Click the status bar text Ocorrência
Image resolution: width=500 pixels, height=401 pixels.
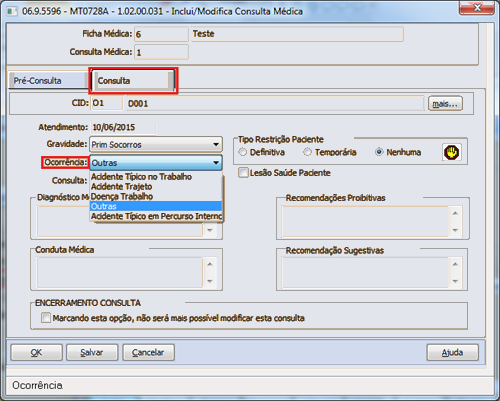(37, 385)
